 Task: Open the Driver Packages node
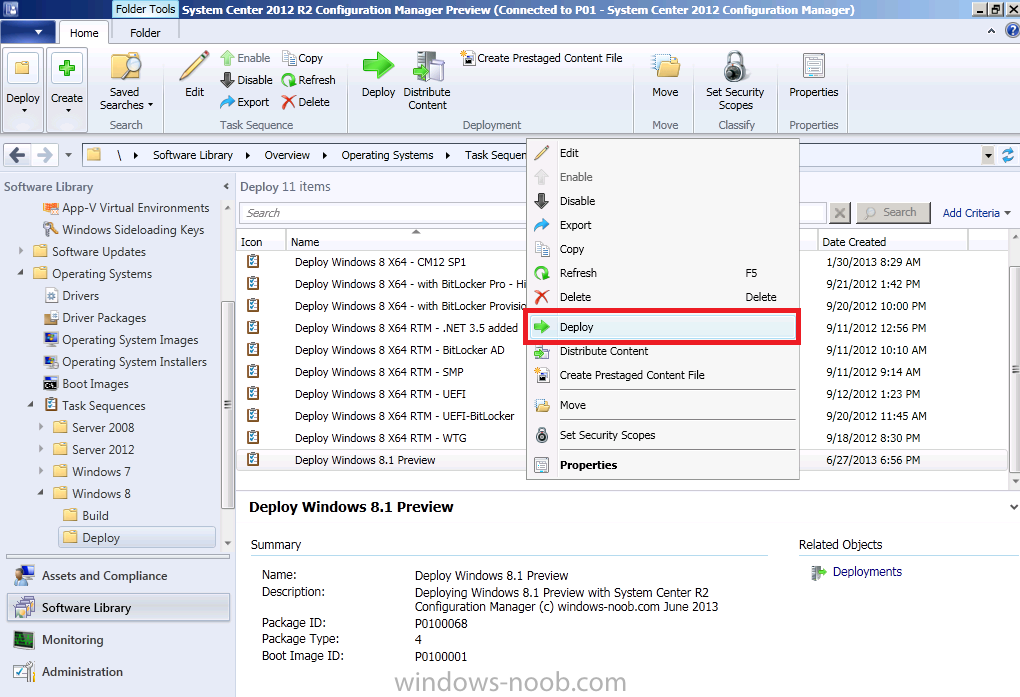pyautogui.click(x=95, y=318)
